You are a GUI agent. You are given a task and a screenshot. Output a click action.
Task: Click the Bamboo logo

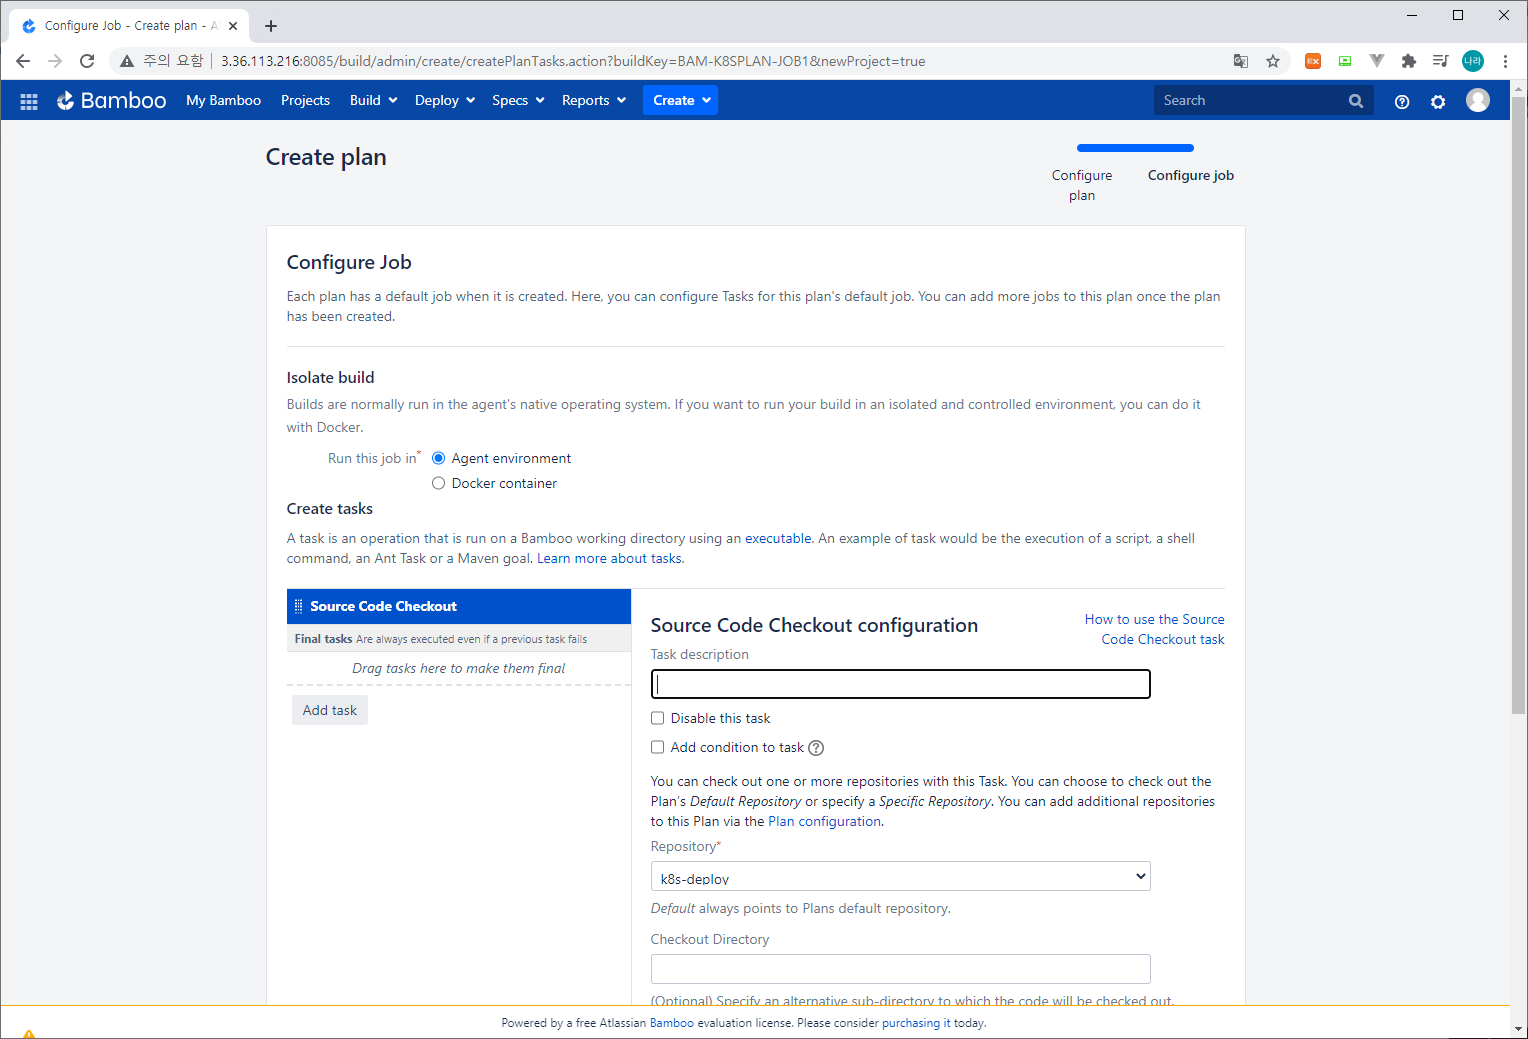point(111,100)
